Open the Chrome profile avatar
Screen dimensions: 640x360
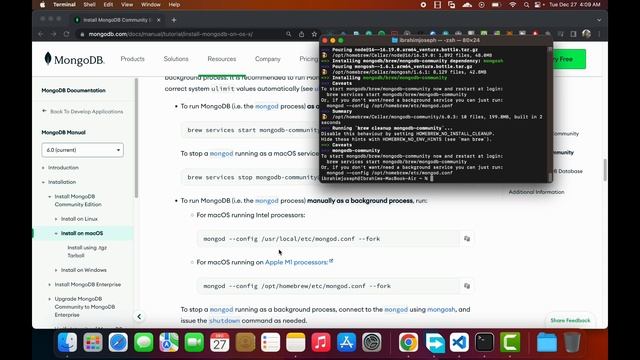coord(587,34)
